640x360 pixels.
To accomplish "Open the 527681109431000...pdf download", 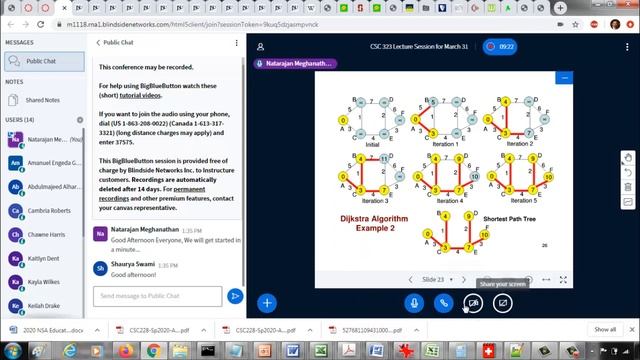I will 366,330.
